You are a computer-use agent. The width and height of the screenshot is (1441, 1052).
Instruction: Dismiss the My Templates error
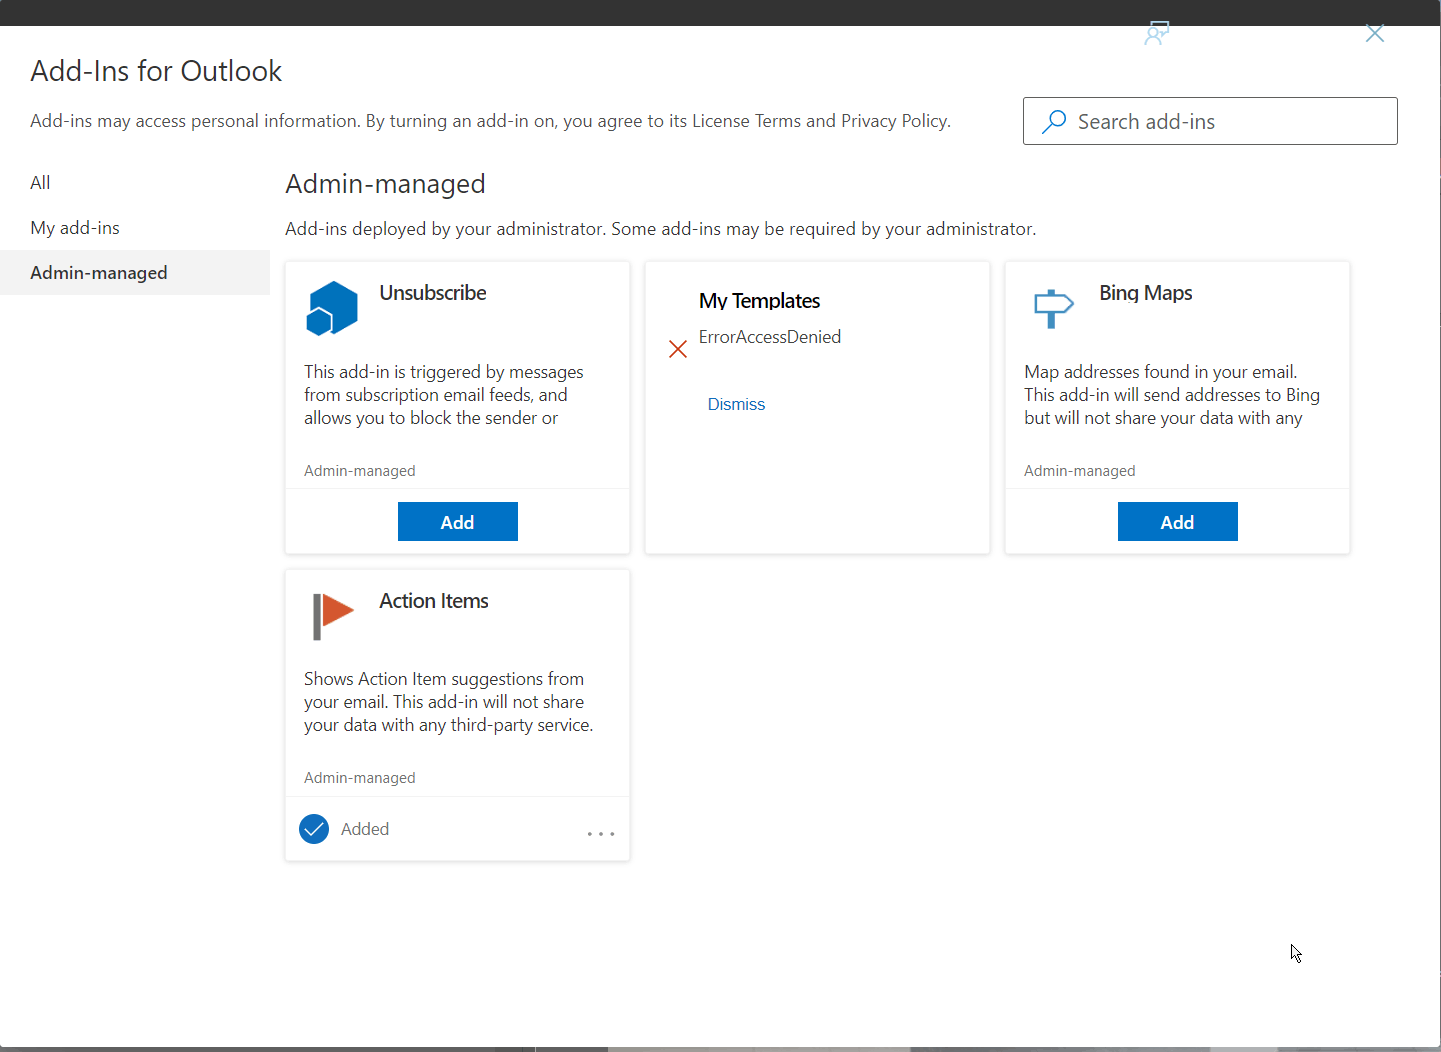click(x=736, y=404)
